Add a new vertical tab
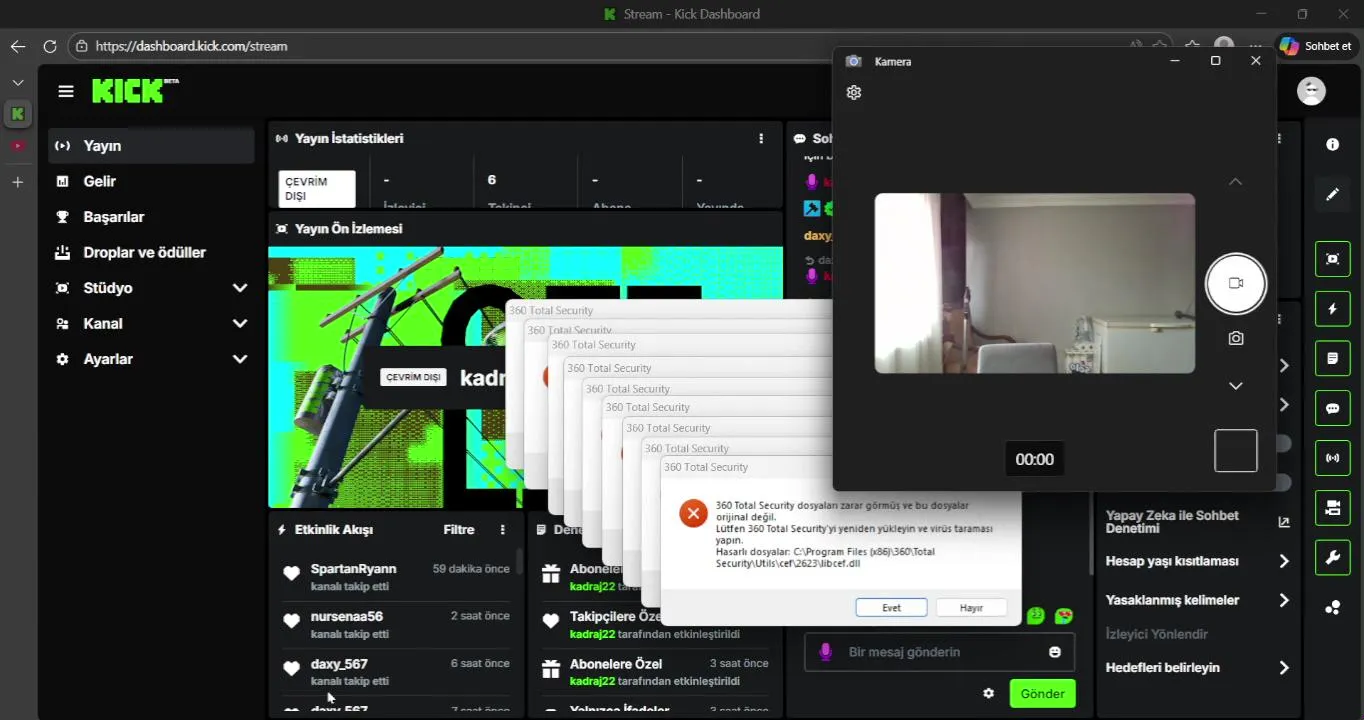Screen dimensions: 1364x720 click(x=17, y=182)
